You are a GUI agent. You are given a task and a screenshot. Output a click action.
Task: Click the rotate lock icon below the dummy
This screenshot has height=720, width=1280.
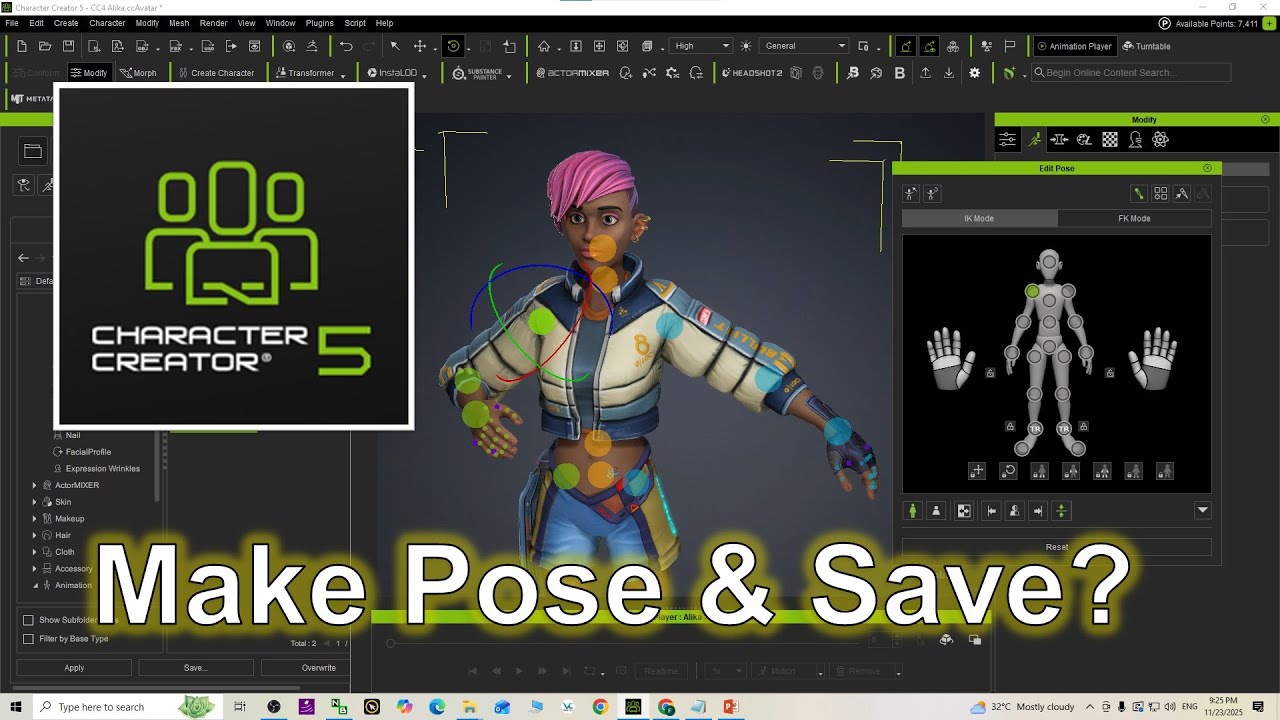[x=1009, y=471]
